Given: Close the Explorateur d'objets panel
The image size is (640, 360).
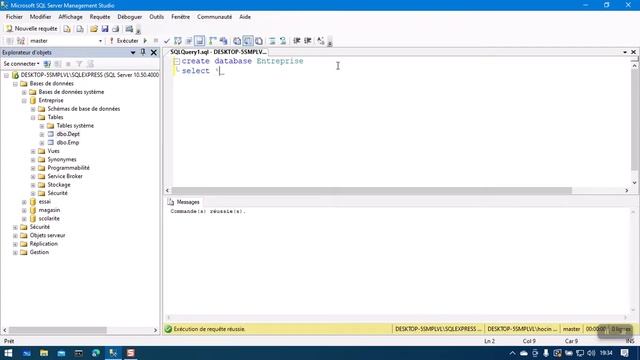Looking at the screenshot, I should coord(153,52).
